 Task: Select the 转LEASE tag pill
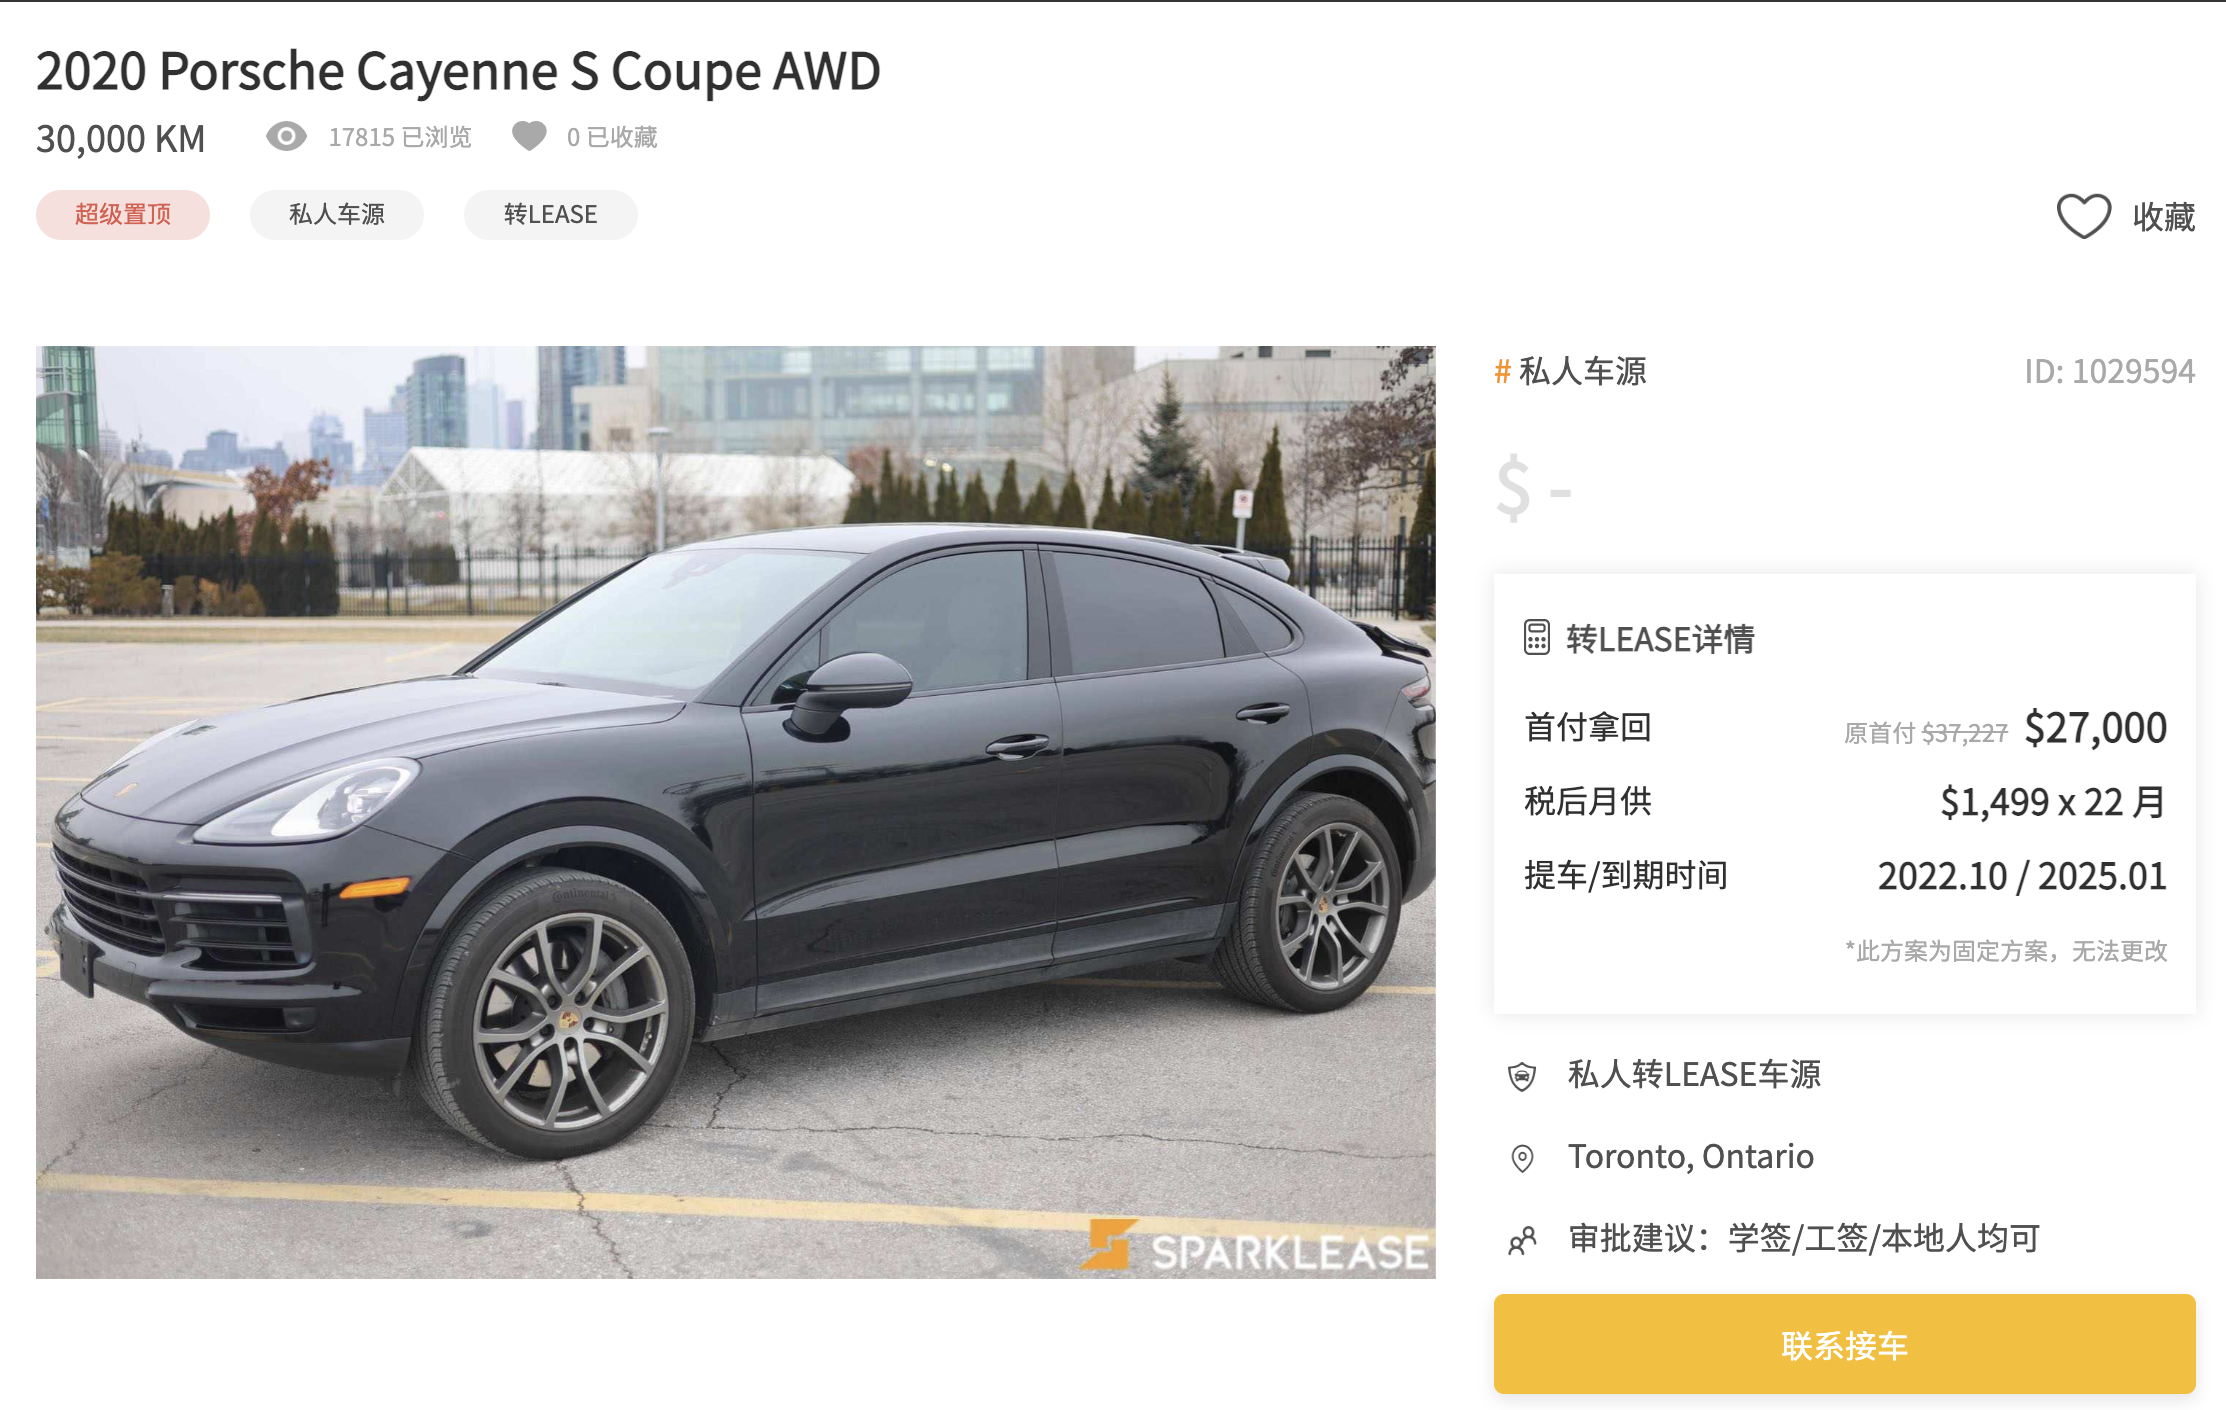(551, 215)
